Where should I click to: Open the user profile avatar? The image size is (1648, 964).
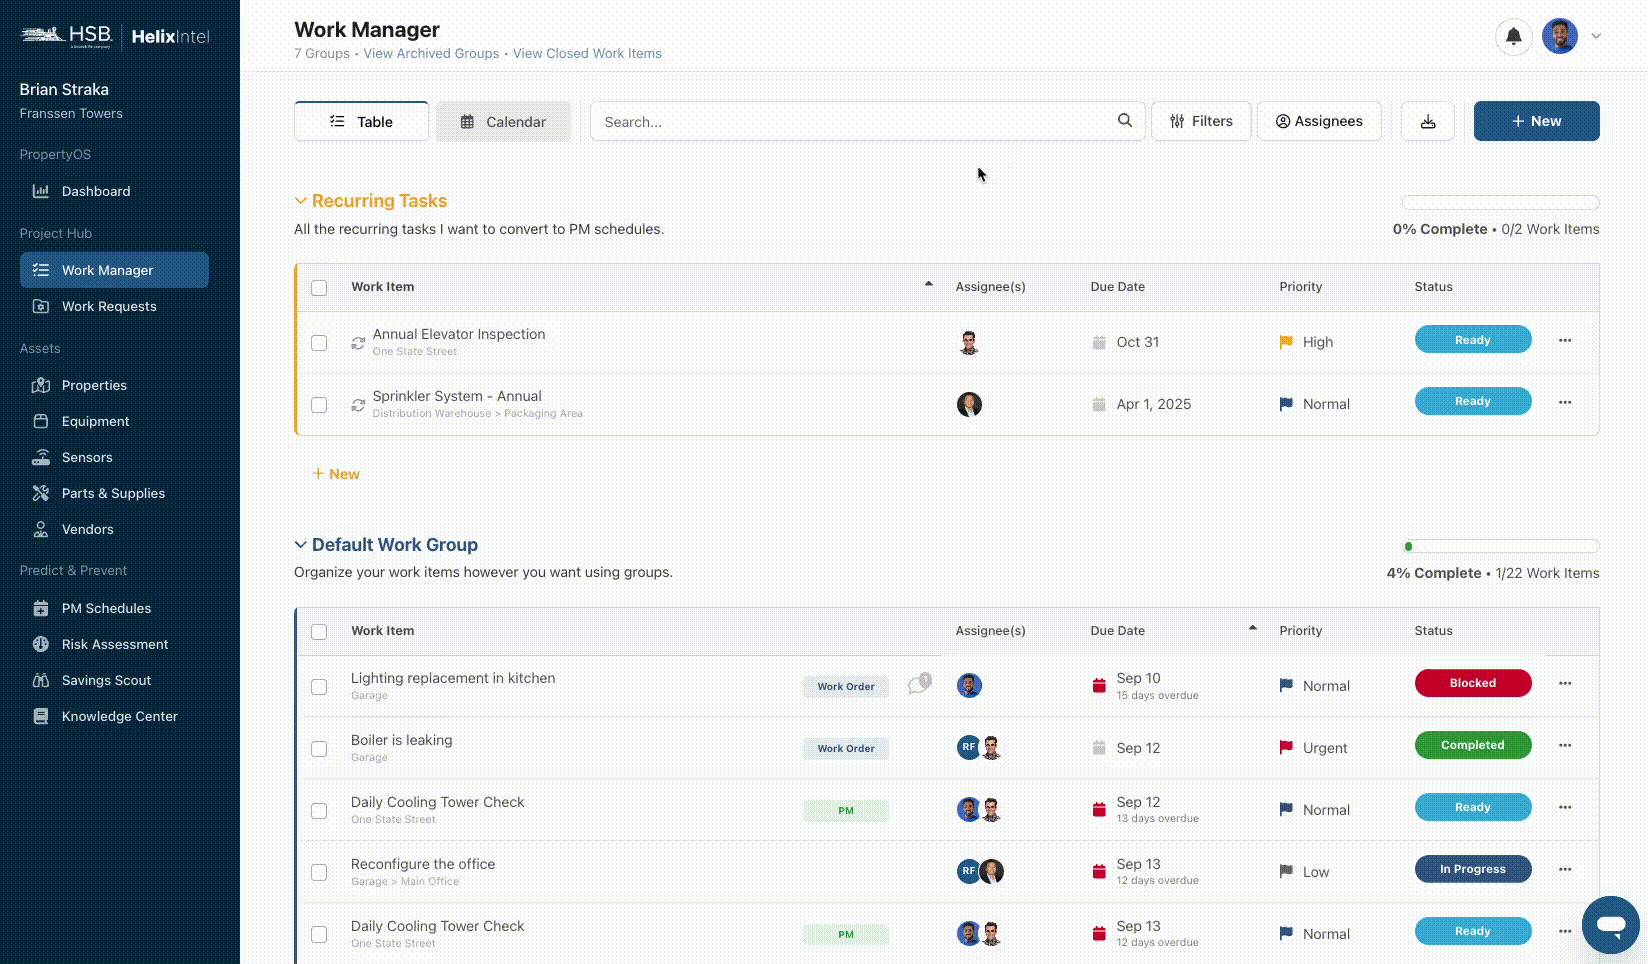[x=1560, y=36]
